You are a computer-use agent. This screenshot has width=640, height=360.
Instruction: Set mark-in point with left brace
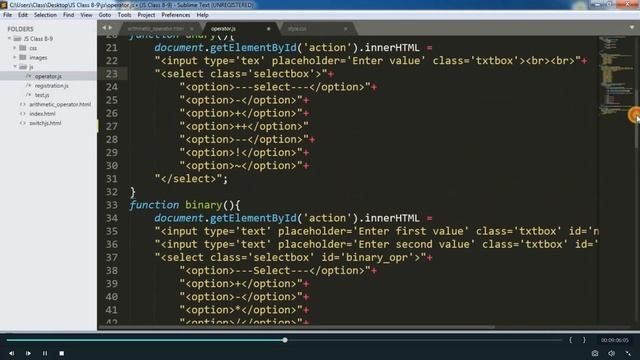click(571, 340)
